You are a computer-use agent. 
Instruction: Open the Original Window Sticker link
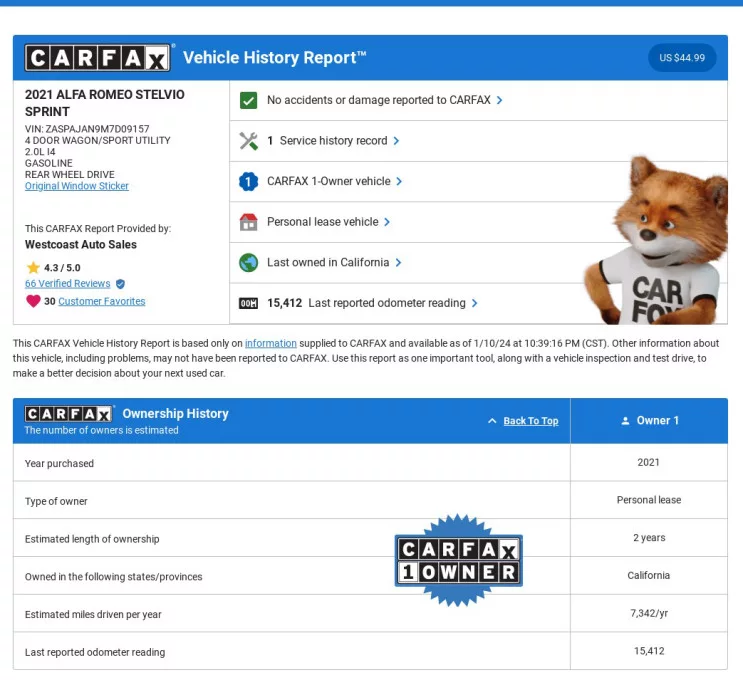point(77,186)
